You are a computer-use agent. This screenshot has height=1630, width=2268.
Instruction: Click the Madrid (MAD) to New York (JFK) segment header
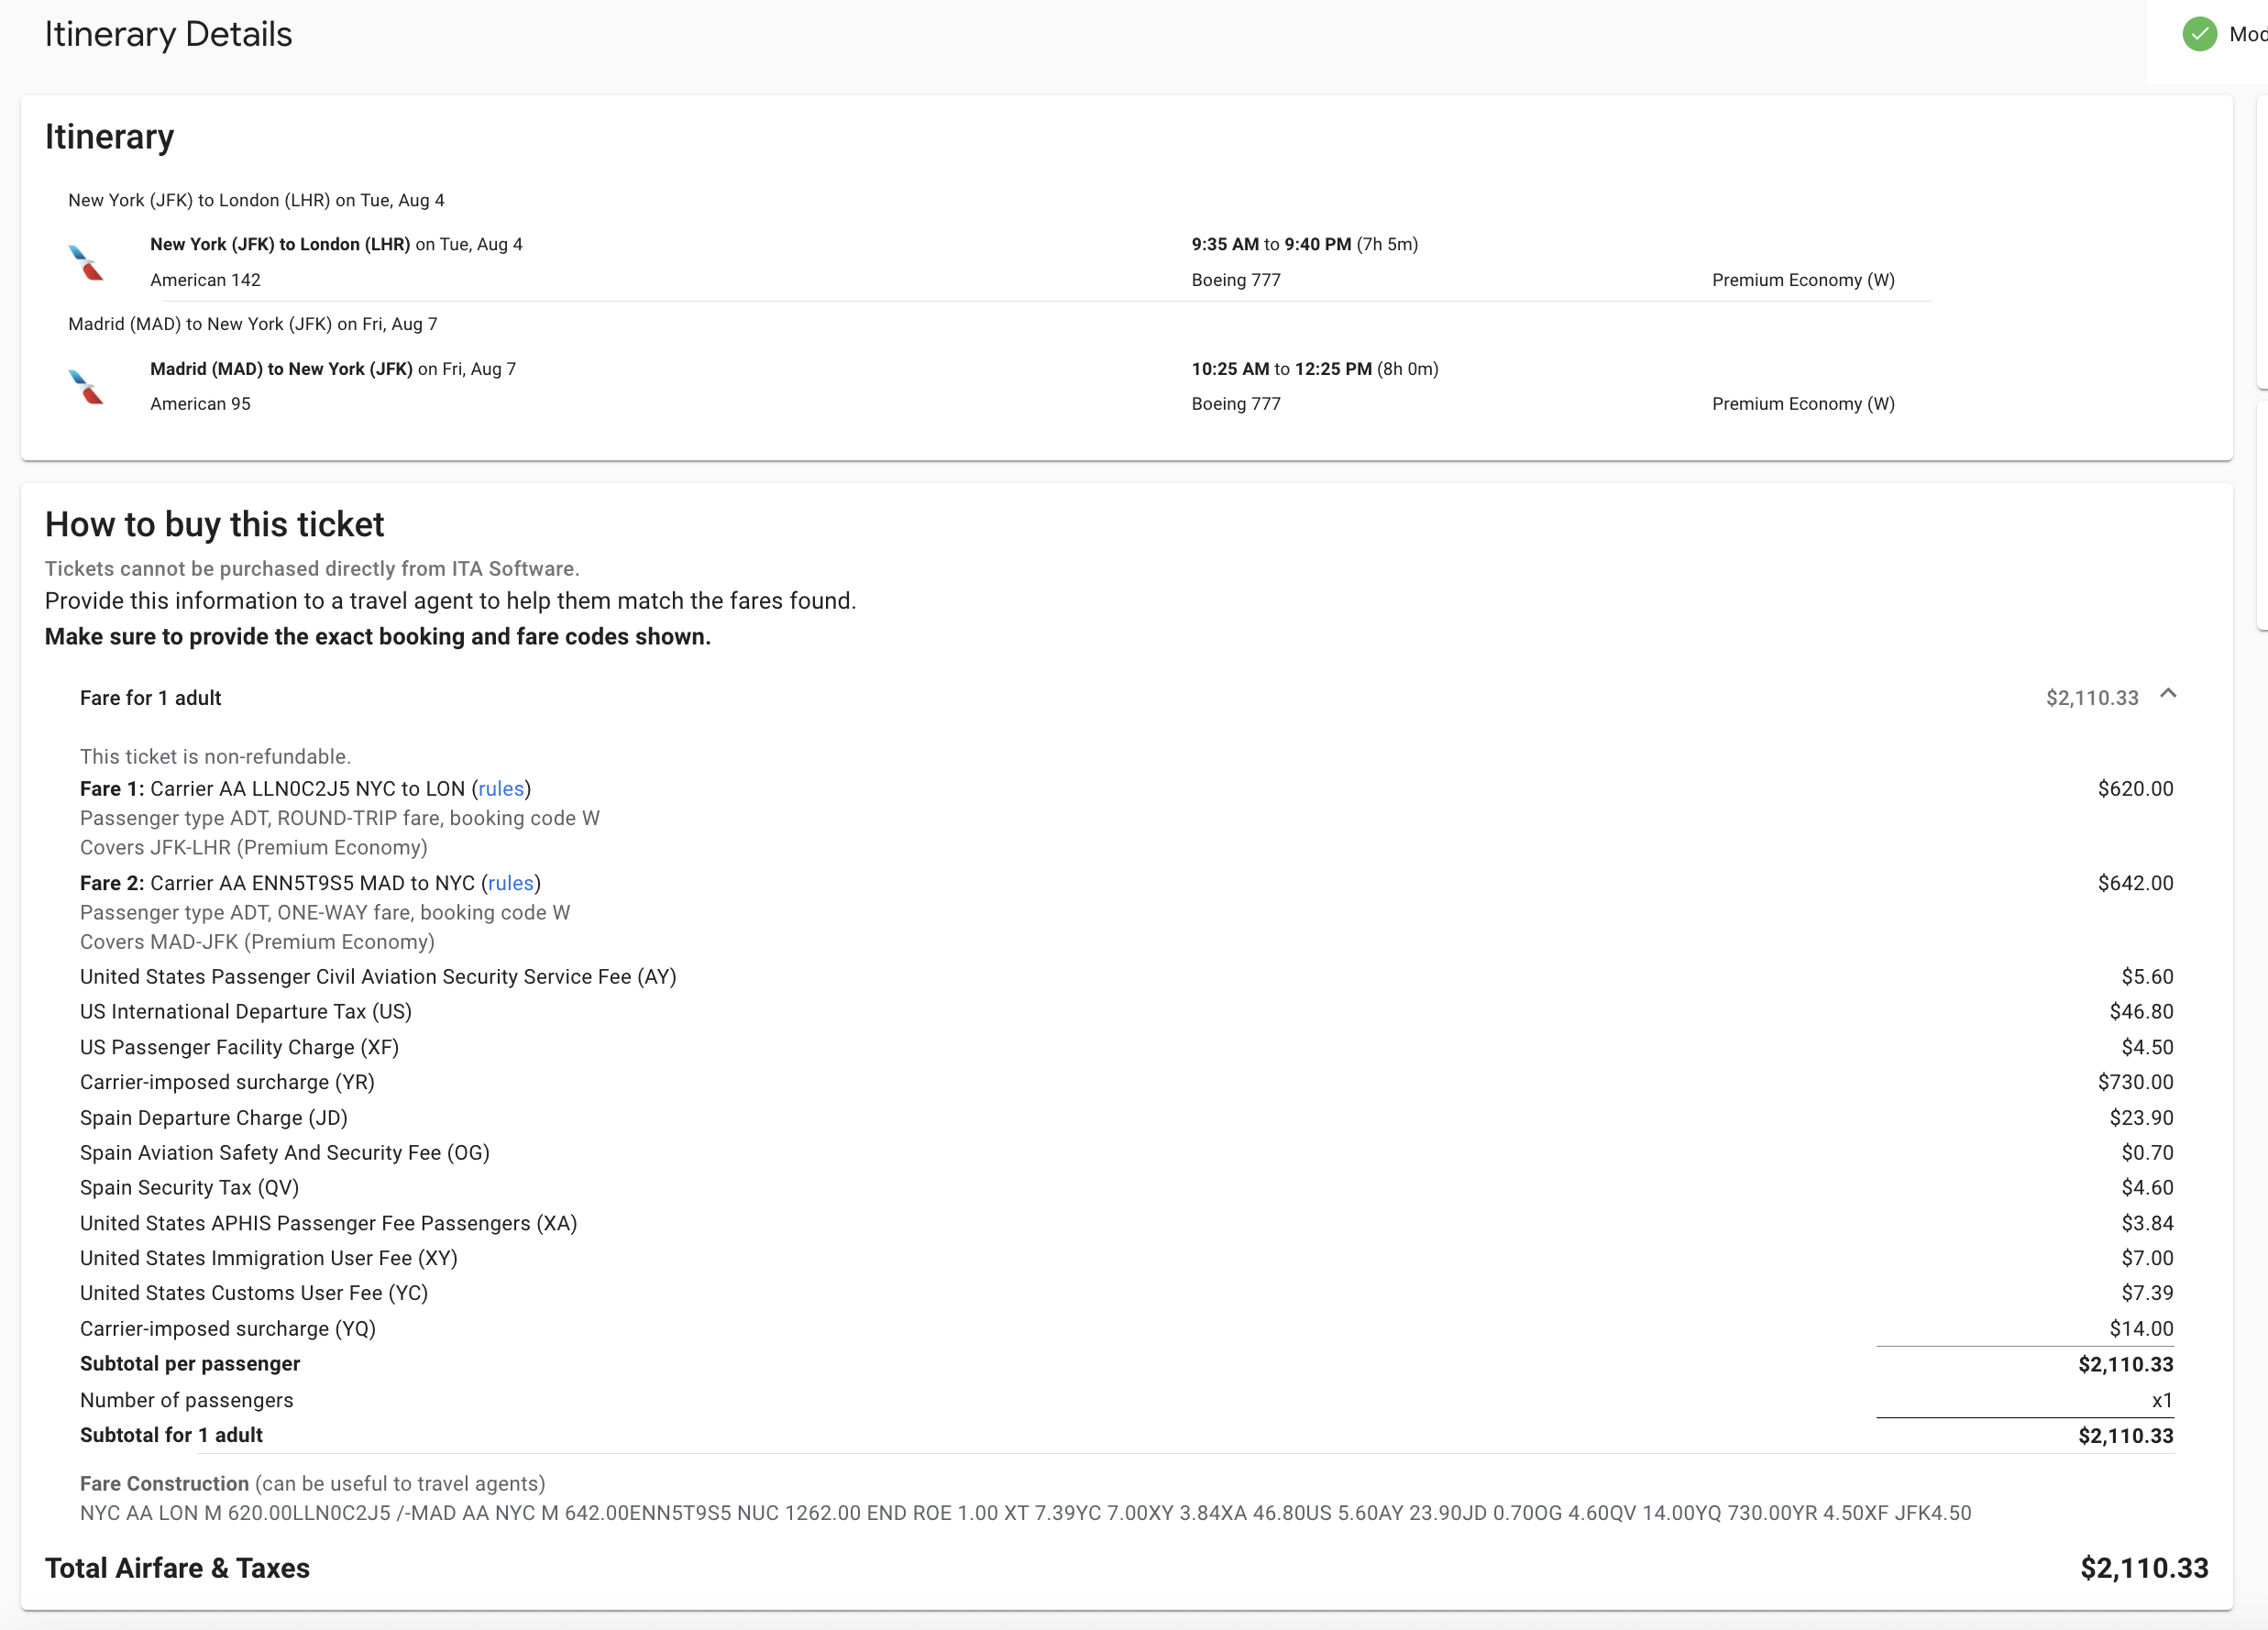pos(253,324)
